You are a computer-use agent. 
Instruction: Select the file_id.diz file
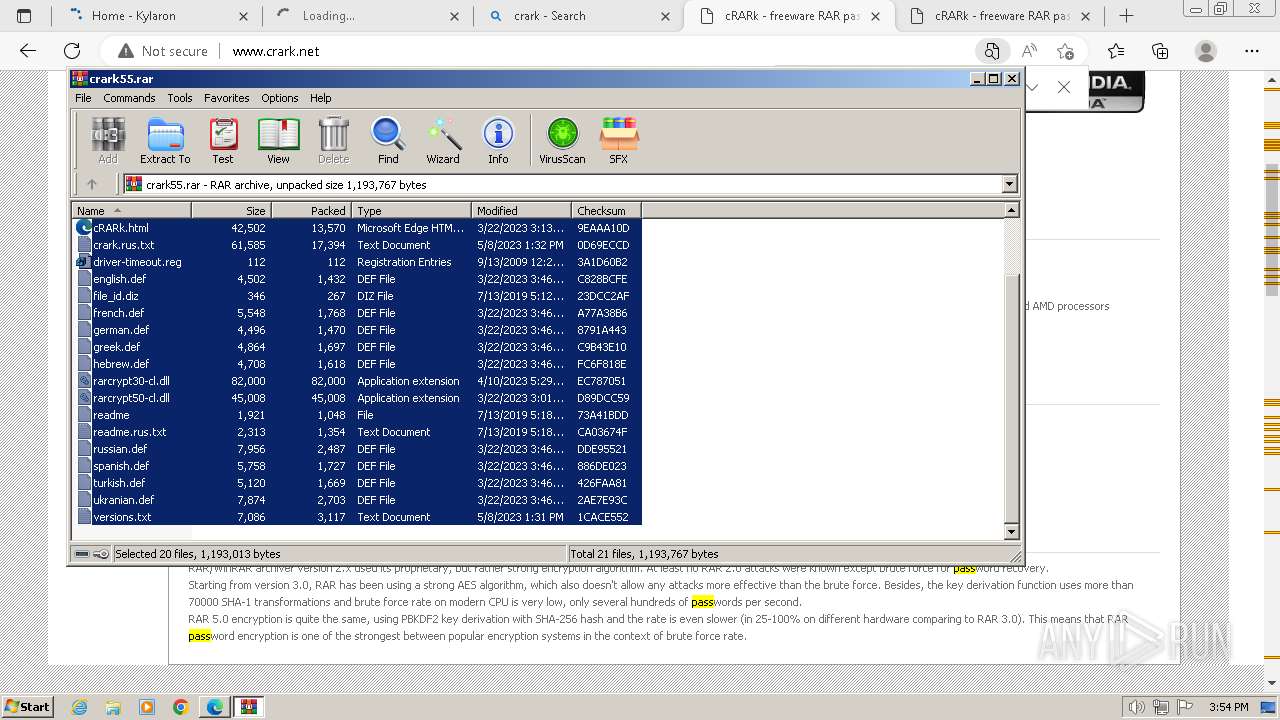[x=116, y=296]
